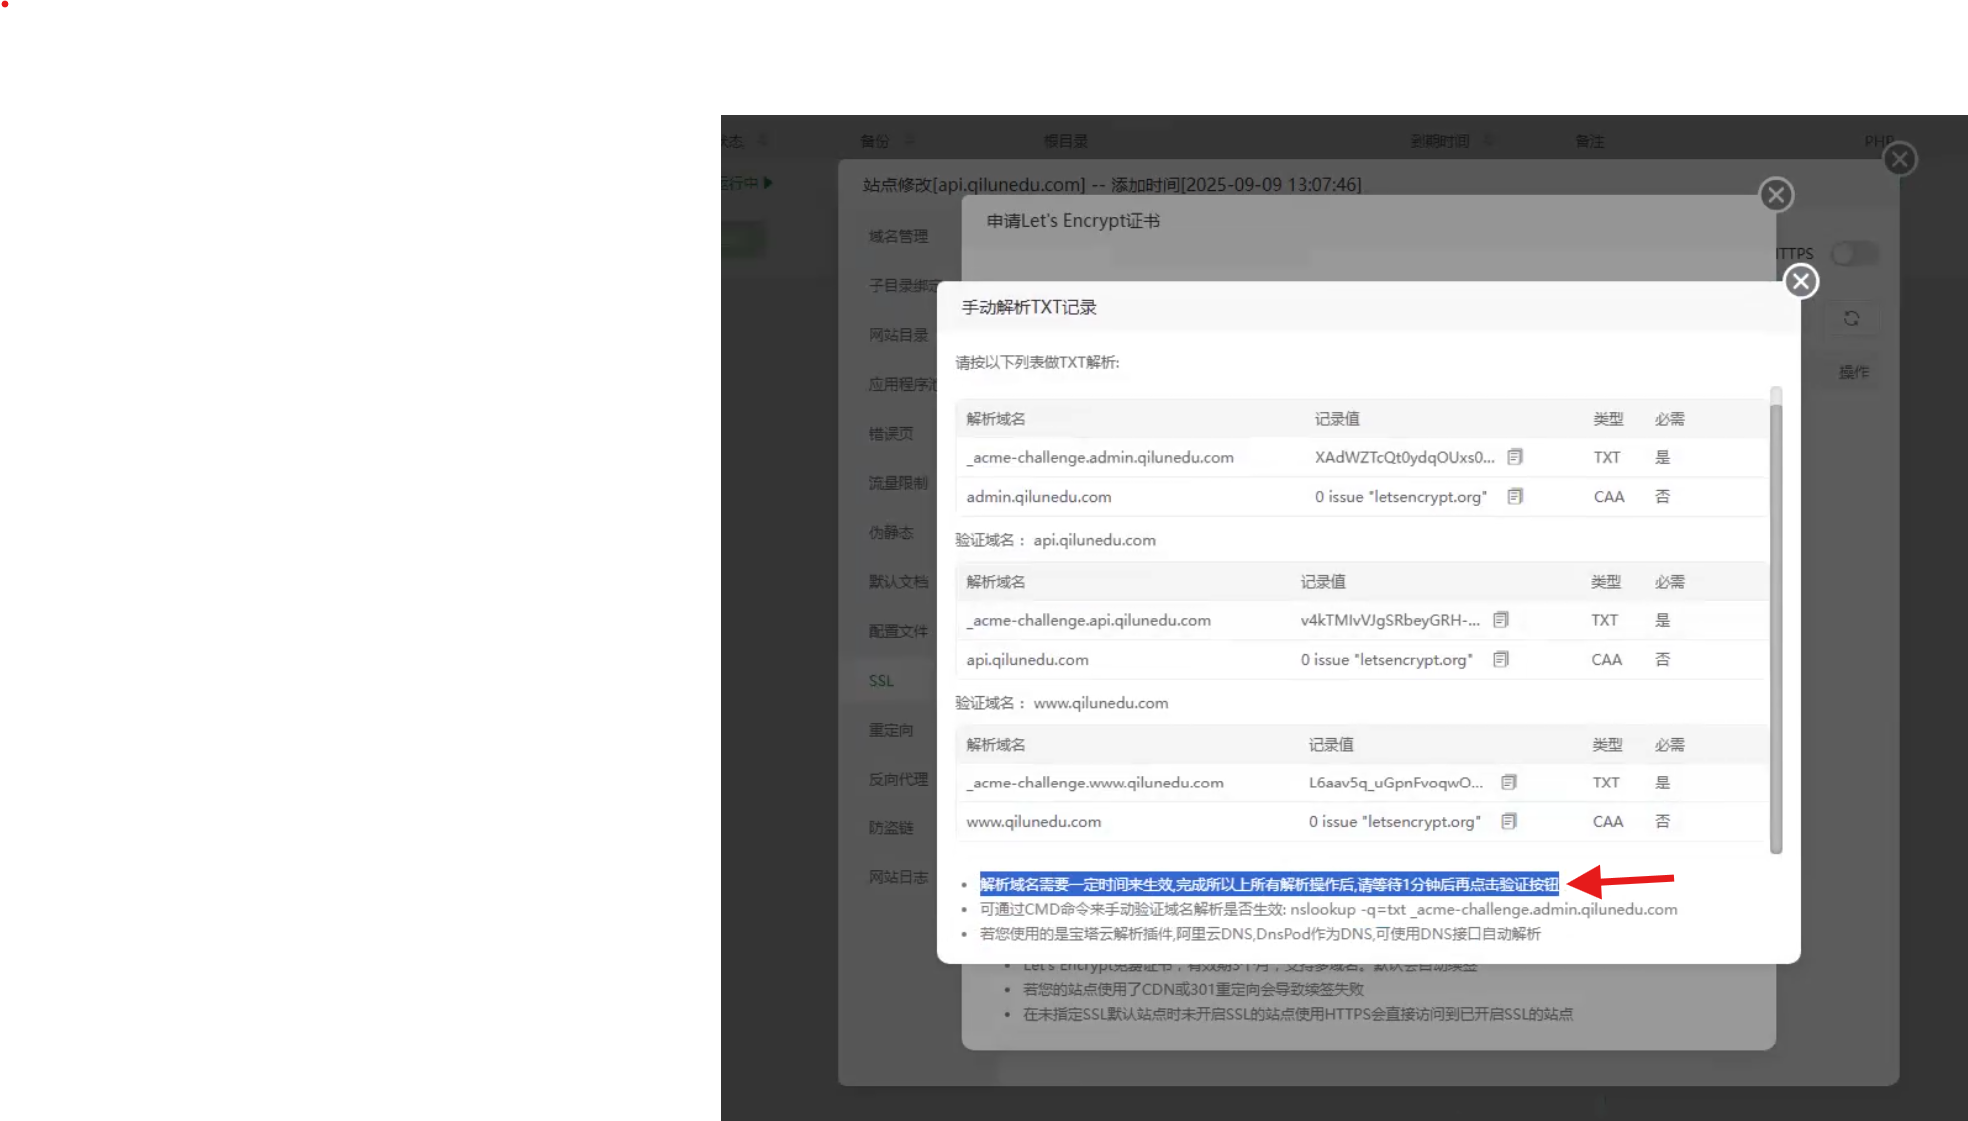The width and height of the screenshot is (1968, 1121).
Task: Click the refresh icon behind the dialog
Action: [1851, 318]
